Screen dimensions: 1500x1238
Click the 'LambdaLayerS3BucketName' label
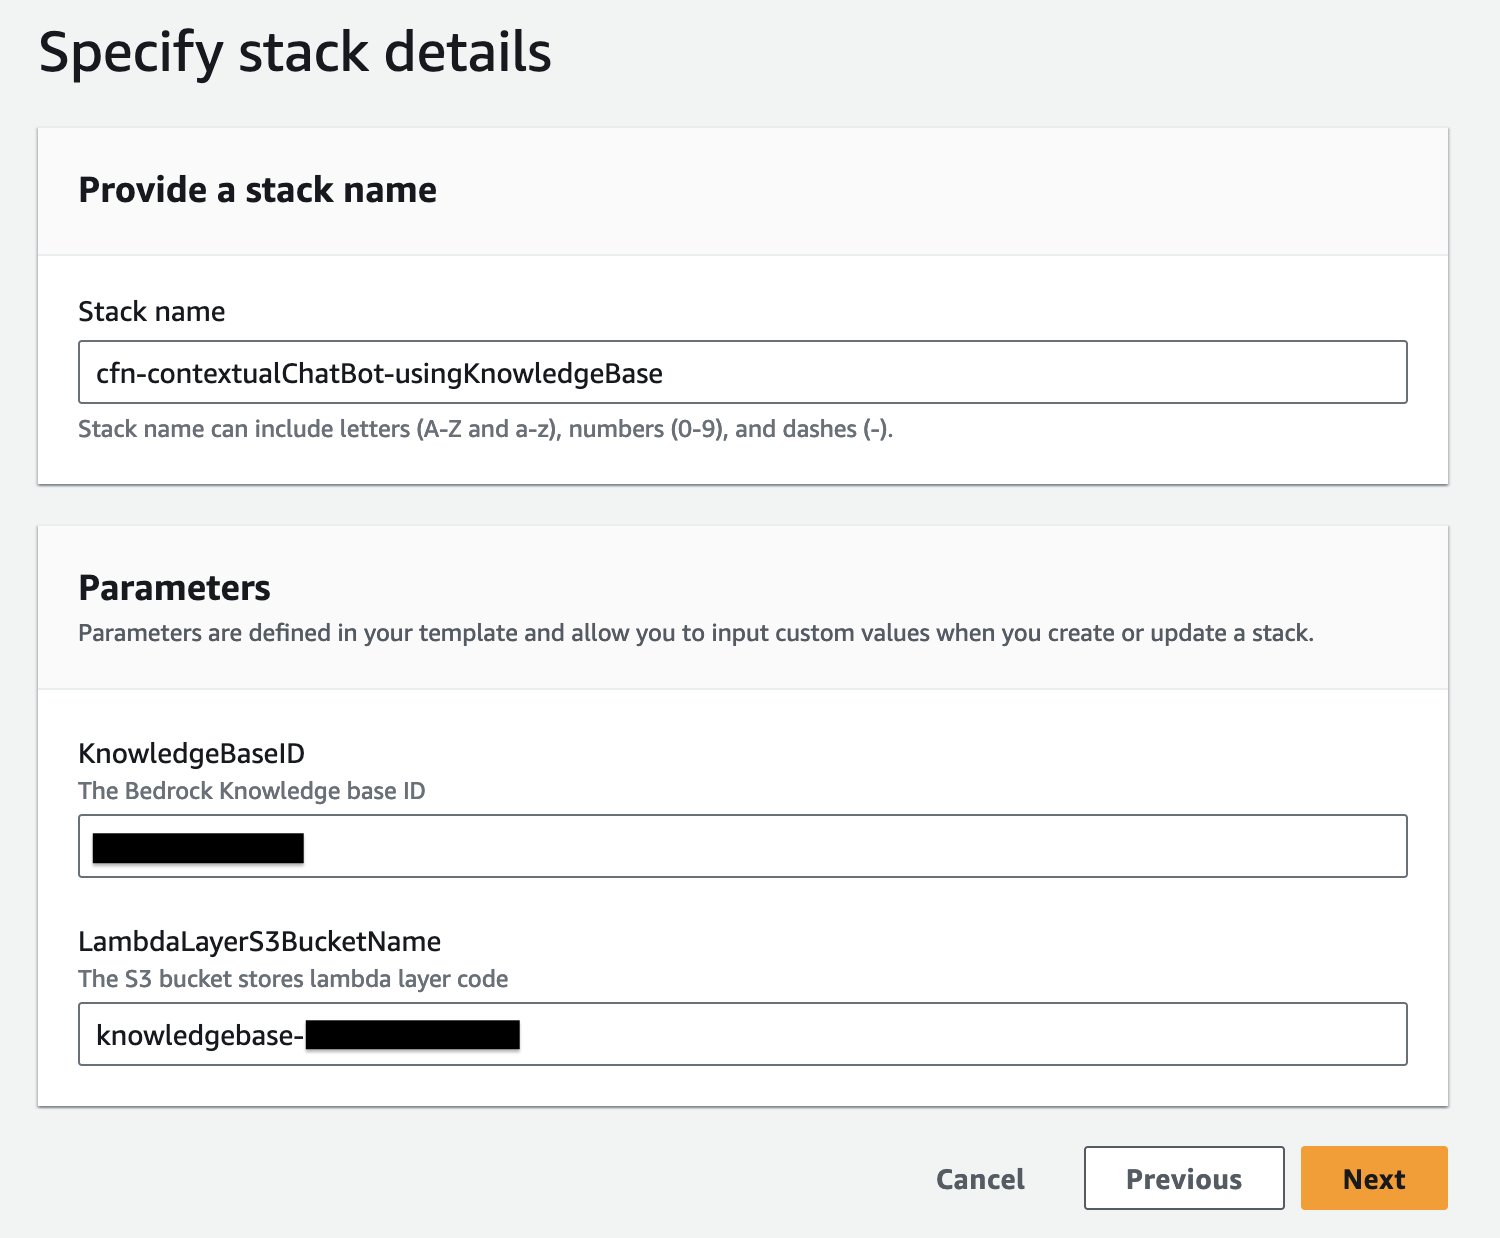pos(260,941)
